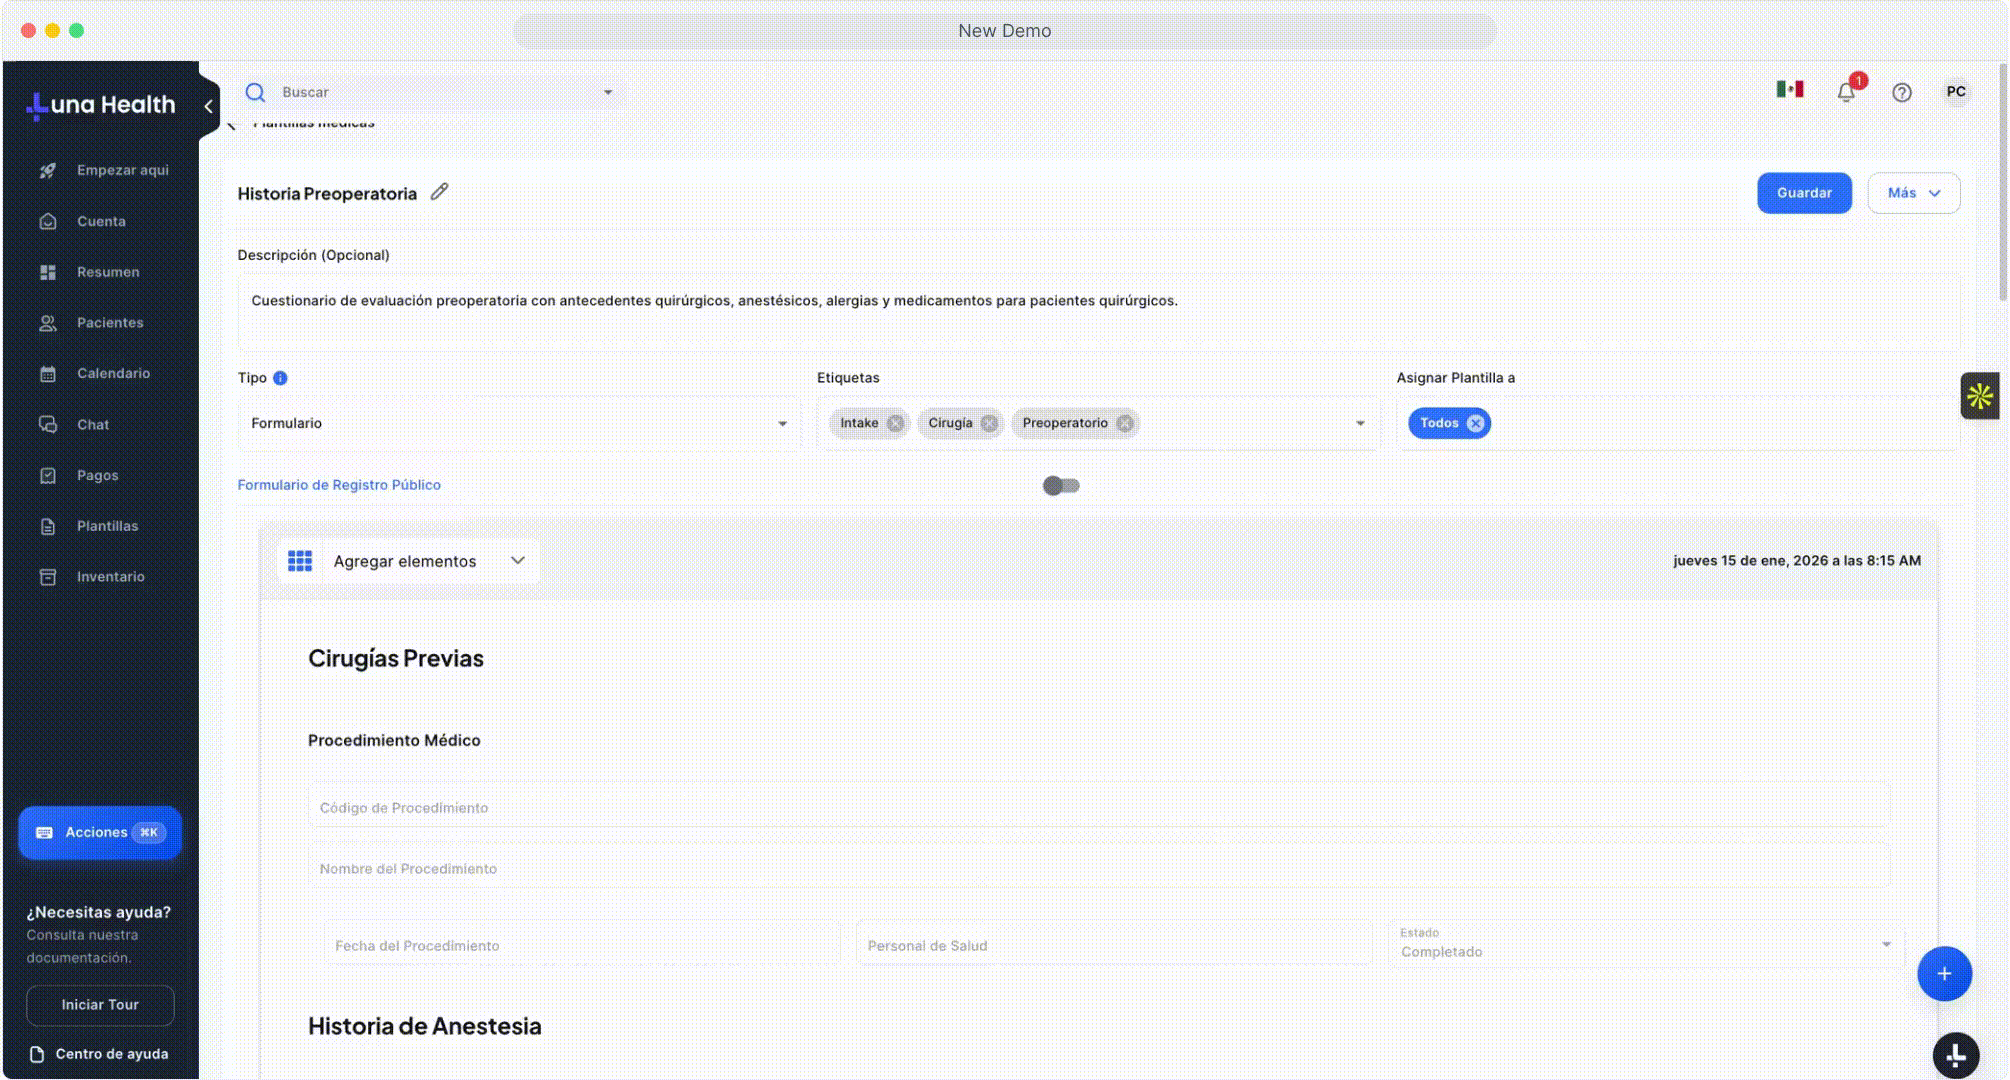The image size is (2010, 1080).
Task: Open the Tipo Formulario dropdown
Action: point(518,423)
